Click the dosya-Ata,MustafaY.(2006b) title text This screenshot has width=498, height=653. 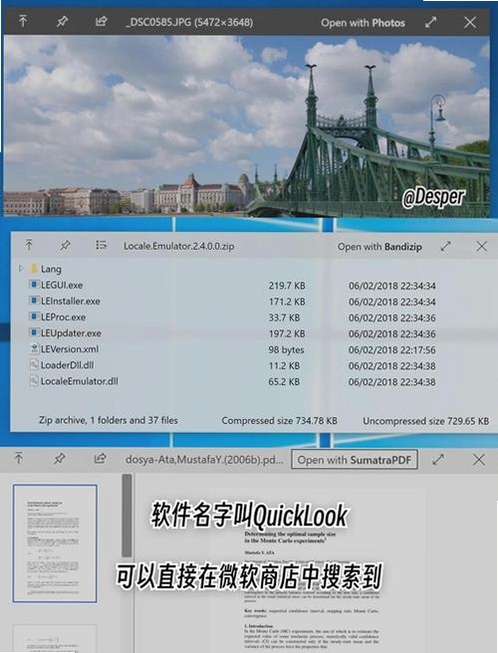[x=204, y=460]
